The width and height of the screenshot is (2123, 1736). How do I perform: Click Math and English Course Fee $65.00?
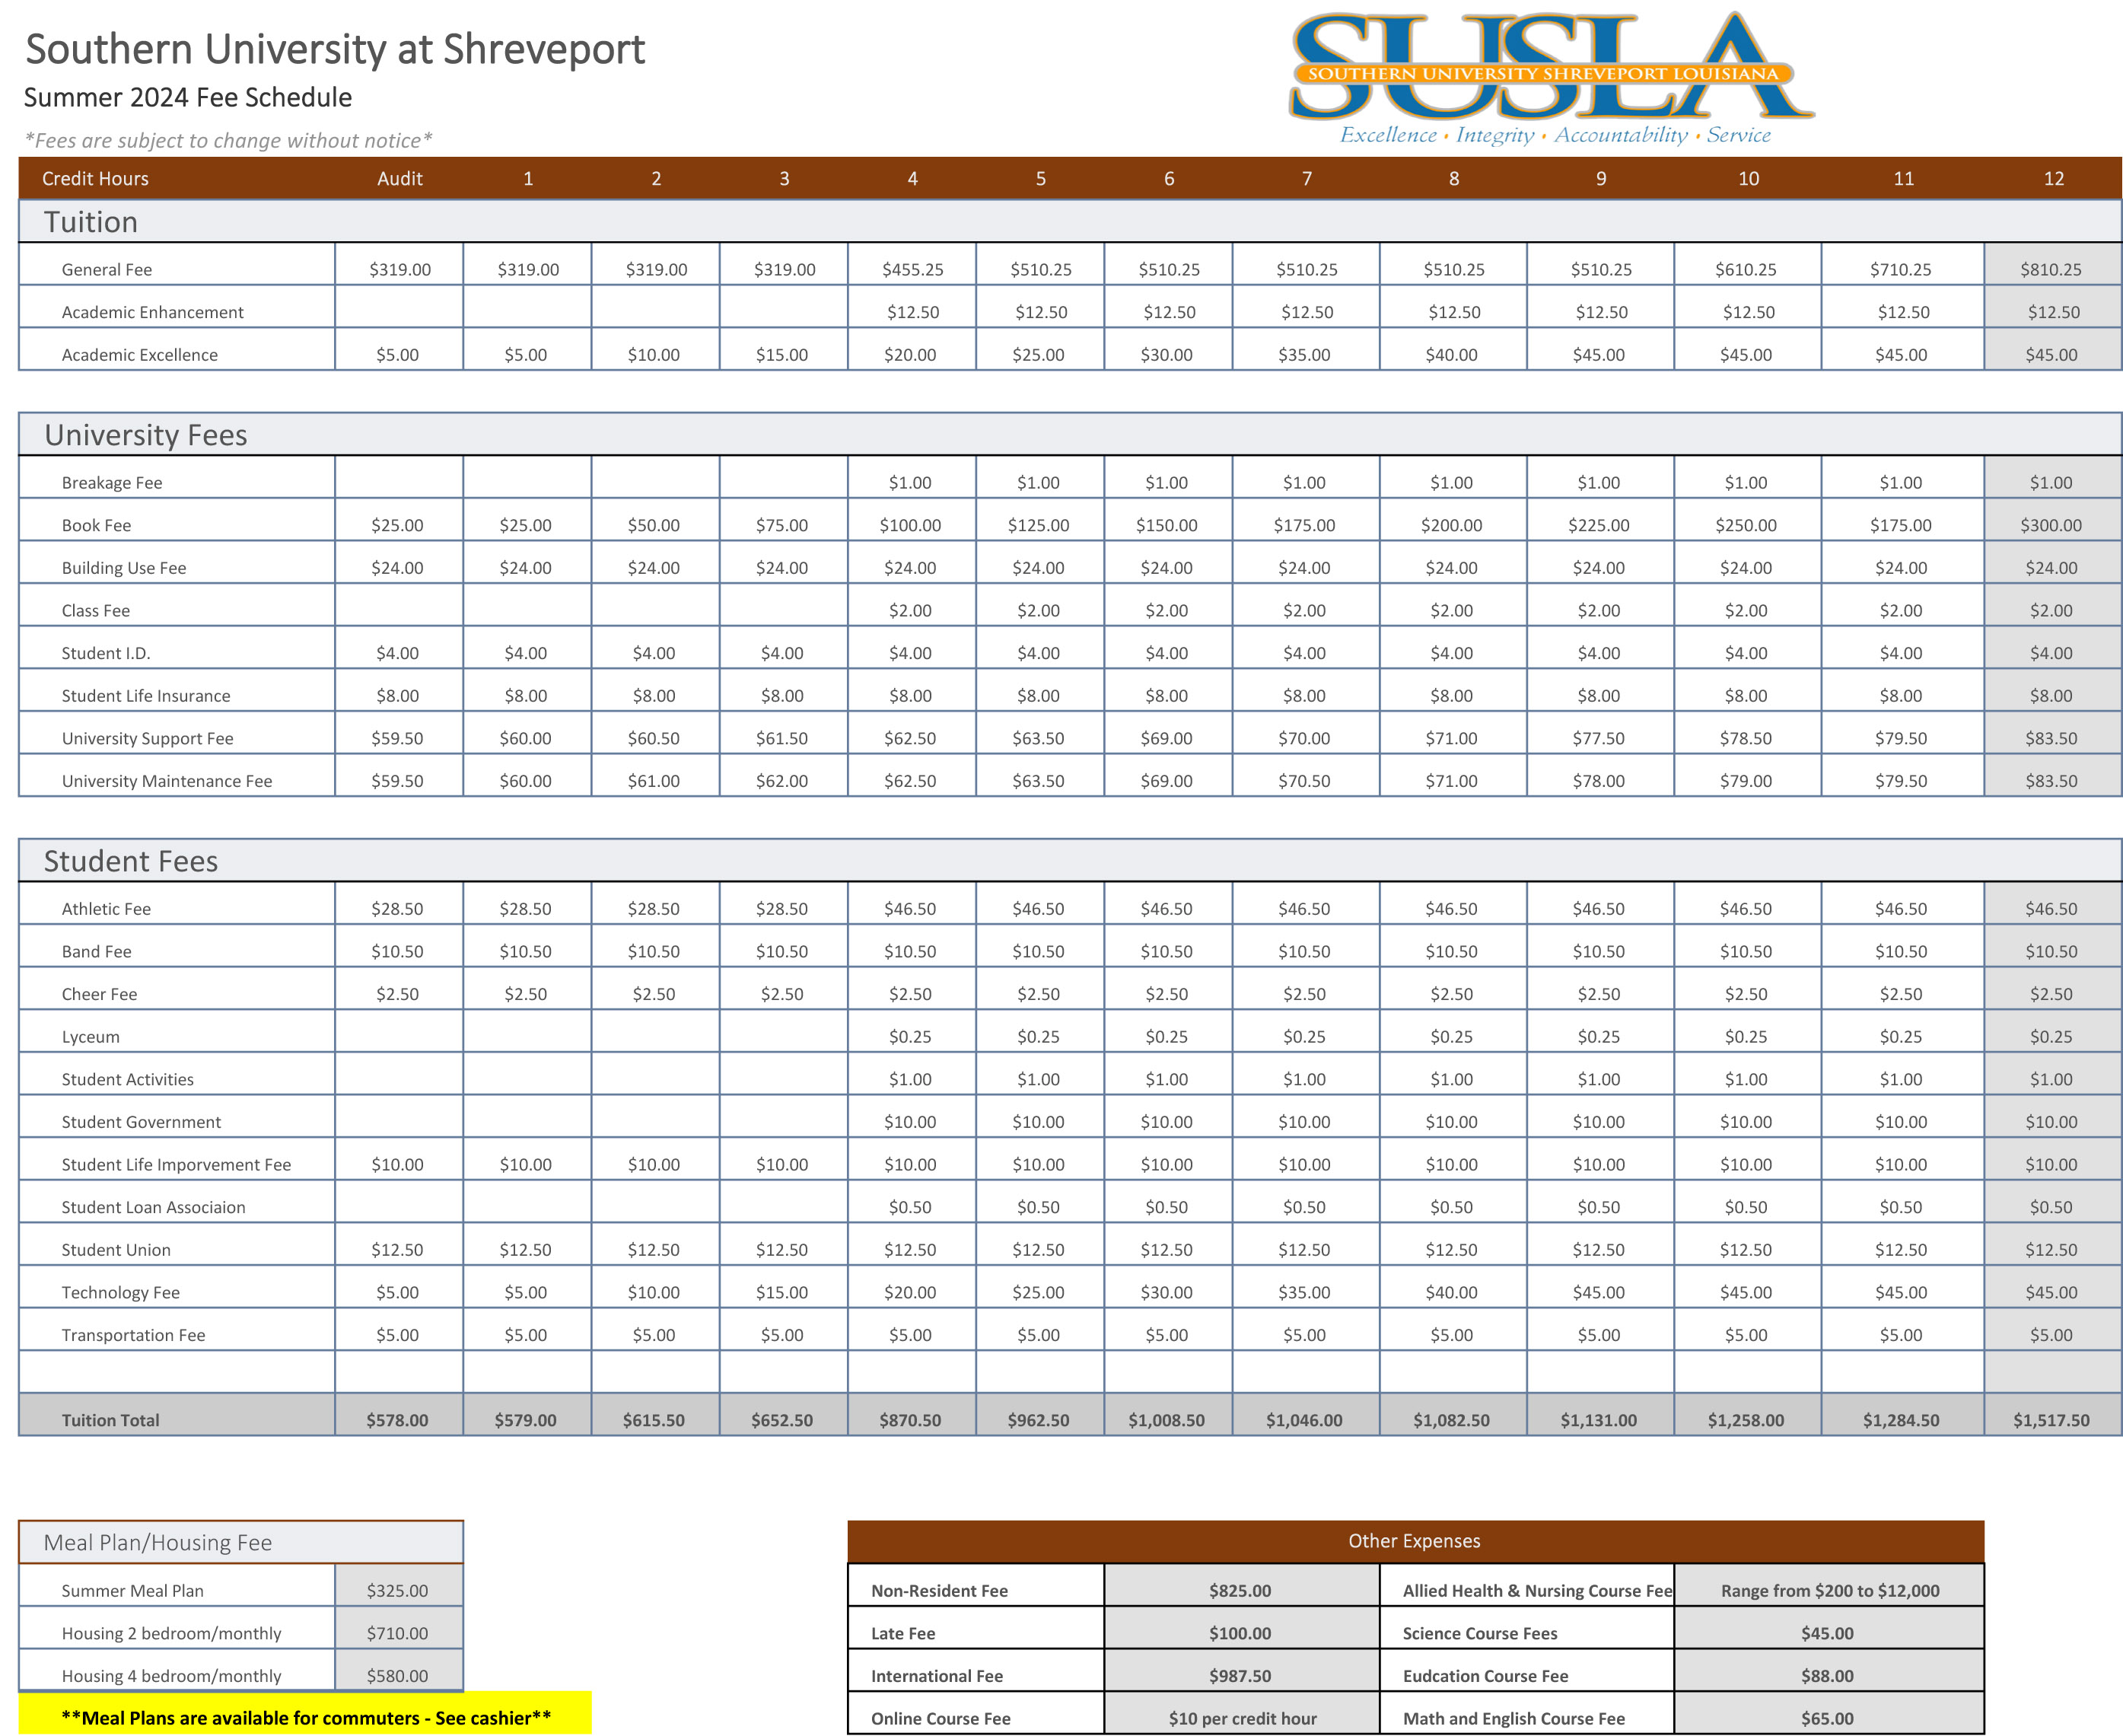(x=1827, y=1719)
